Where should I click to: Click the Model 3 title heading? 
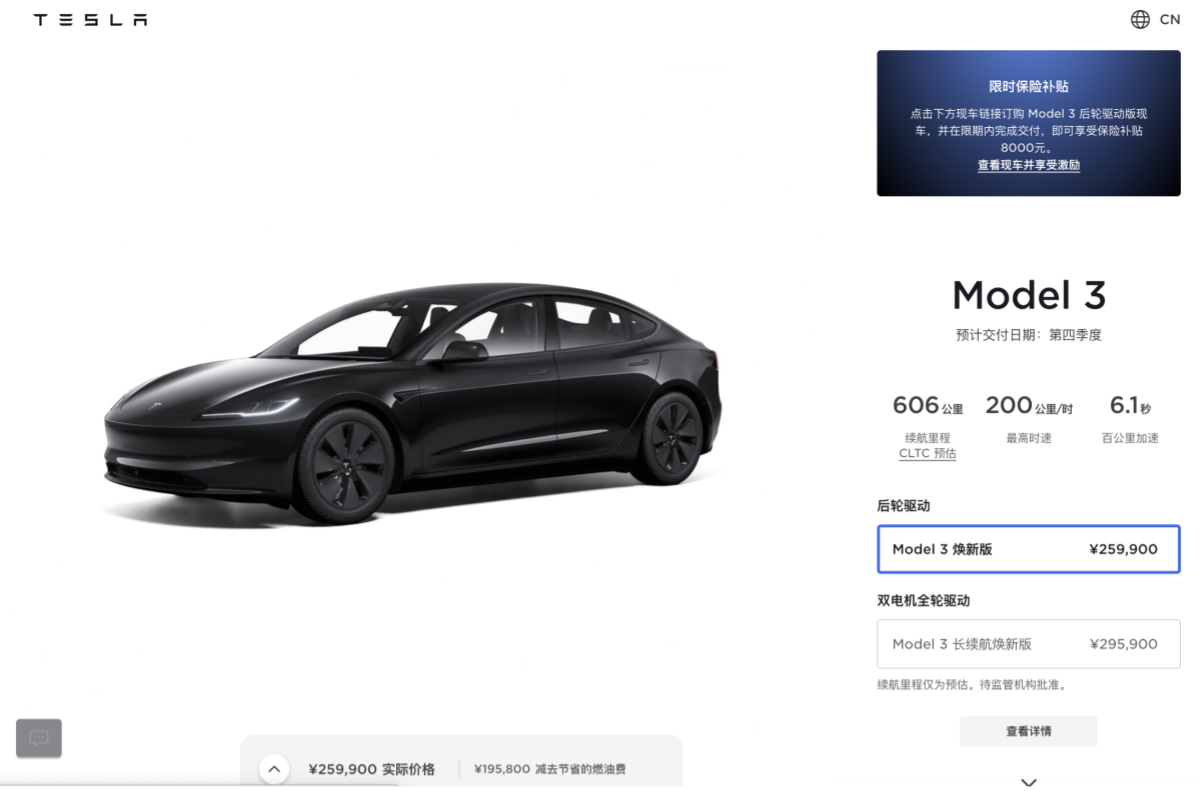click(1028, 295)
